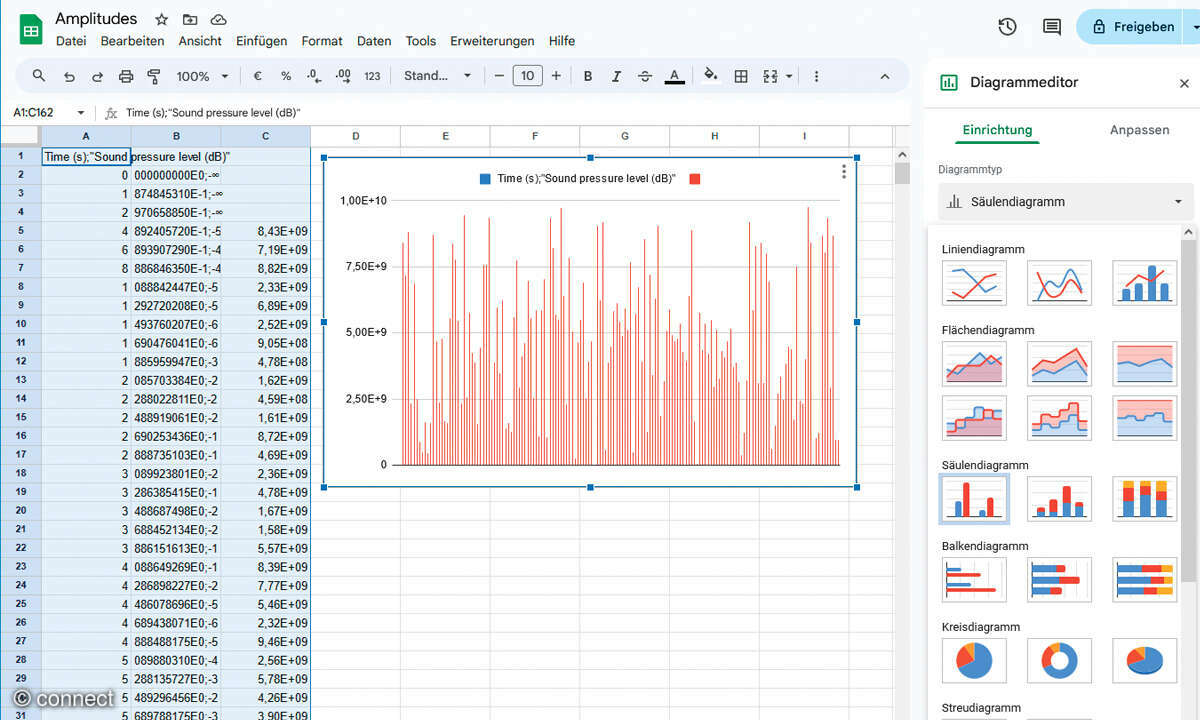Select 3D pie chart thumbnail

1145,661
